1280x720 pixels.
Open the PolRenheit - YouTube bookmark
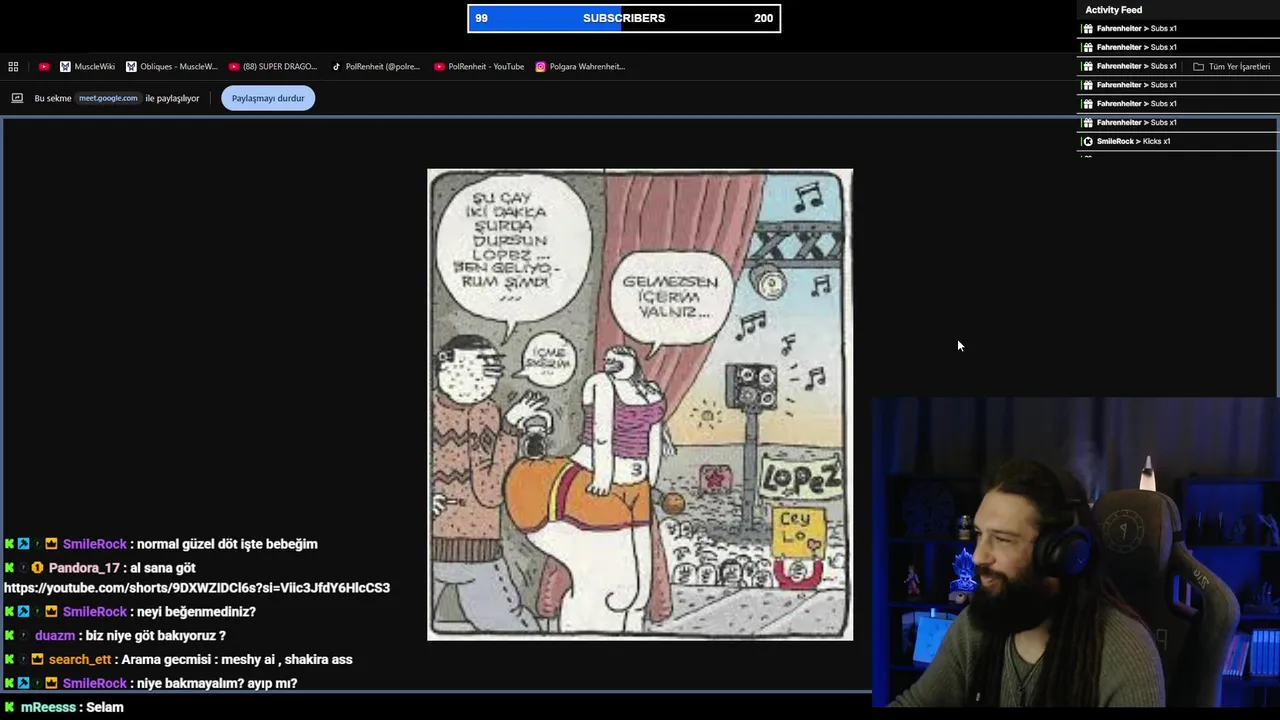pyautogui.click(x=479, y=67)
